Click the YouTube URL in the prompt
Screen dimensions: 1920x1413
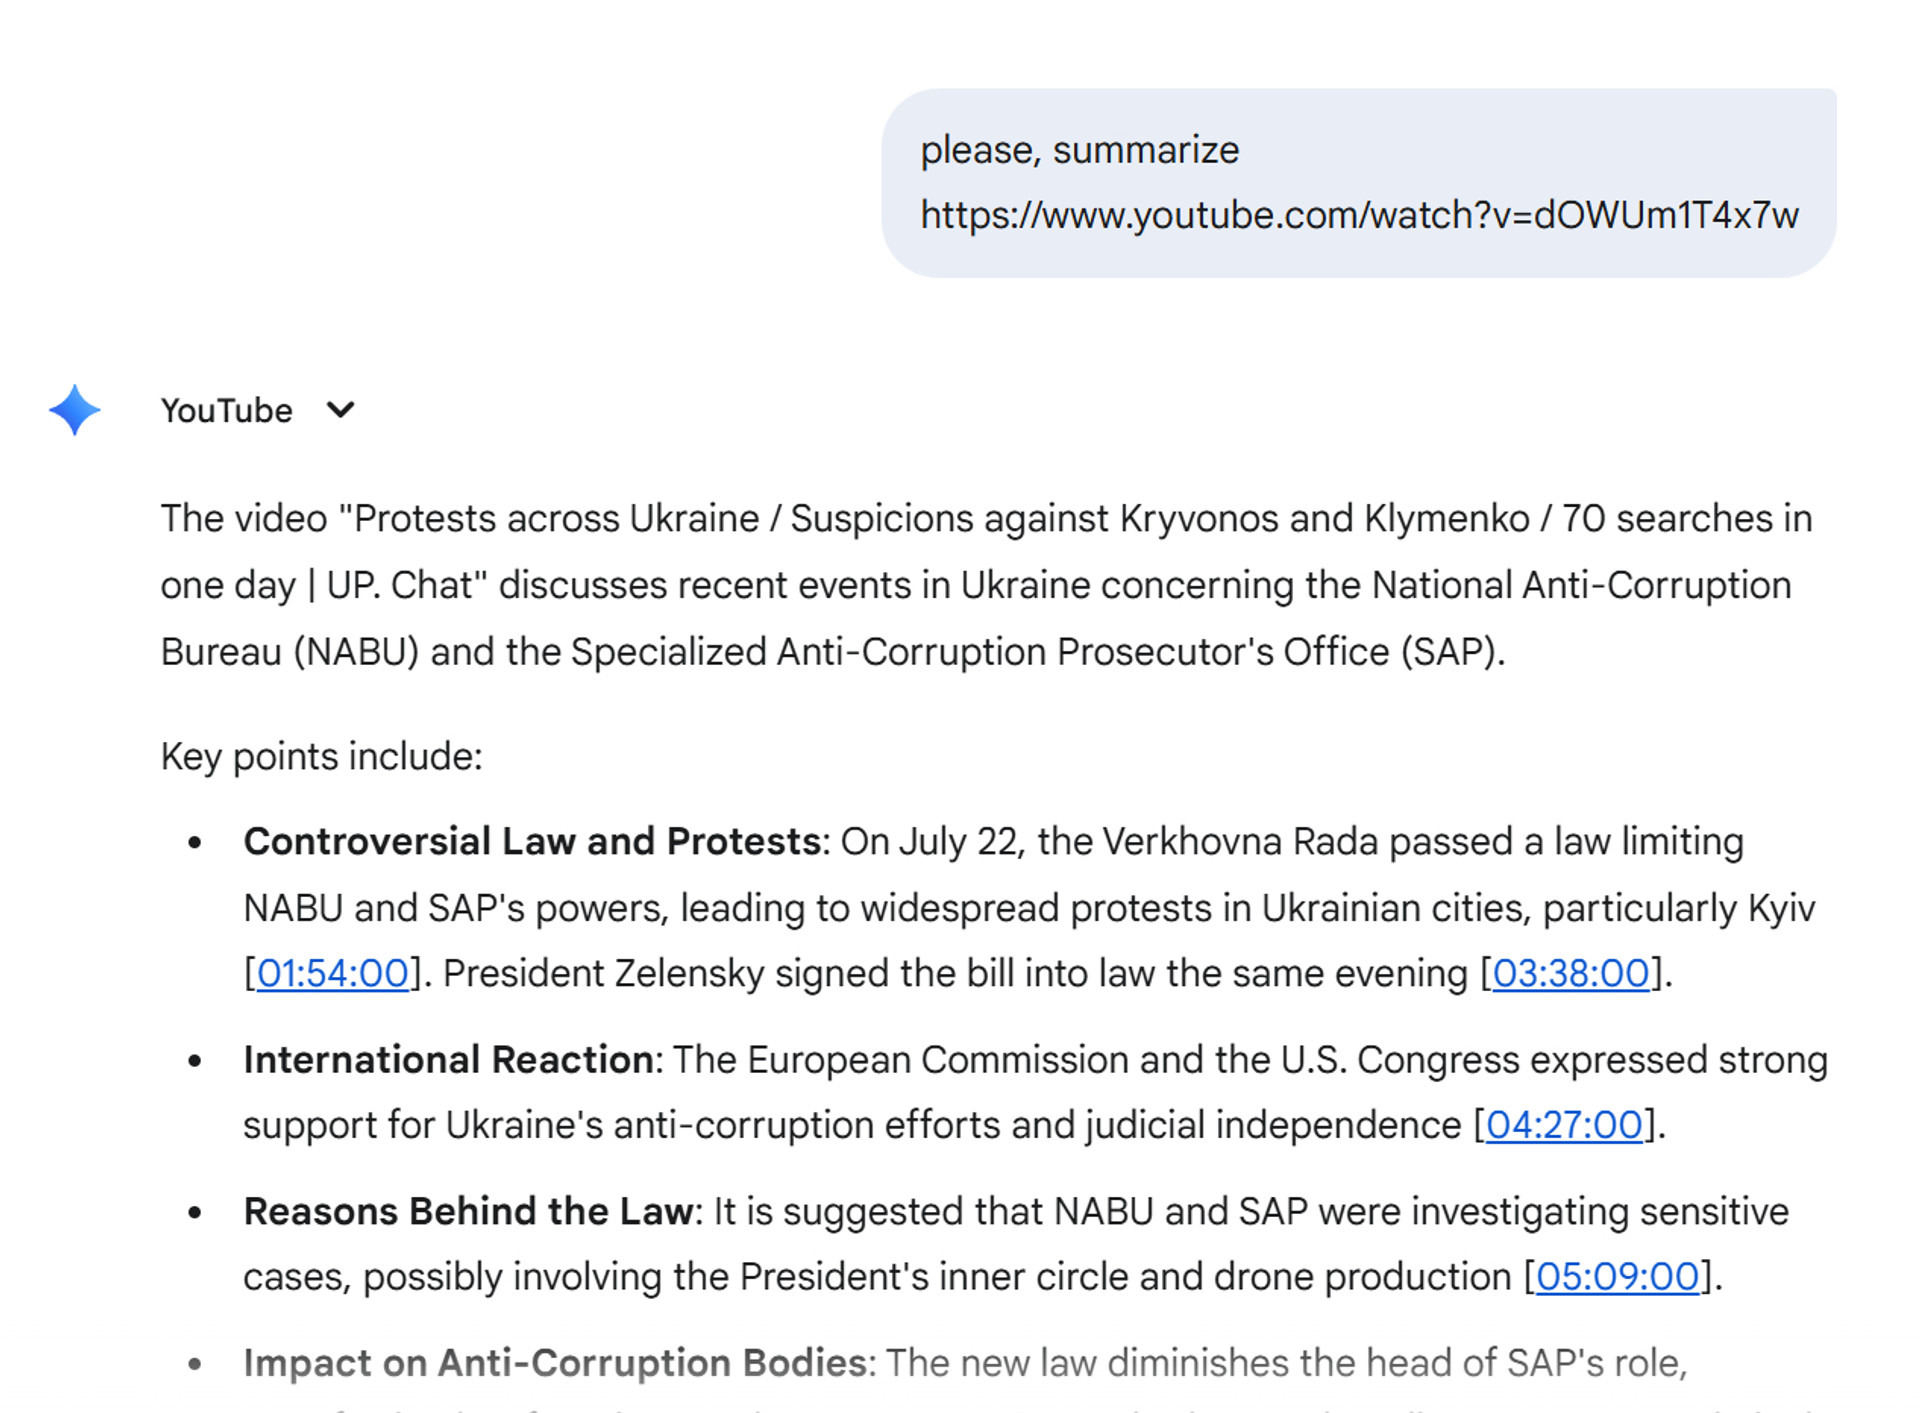[1359, 215]
